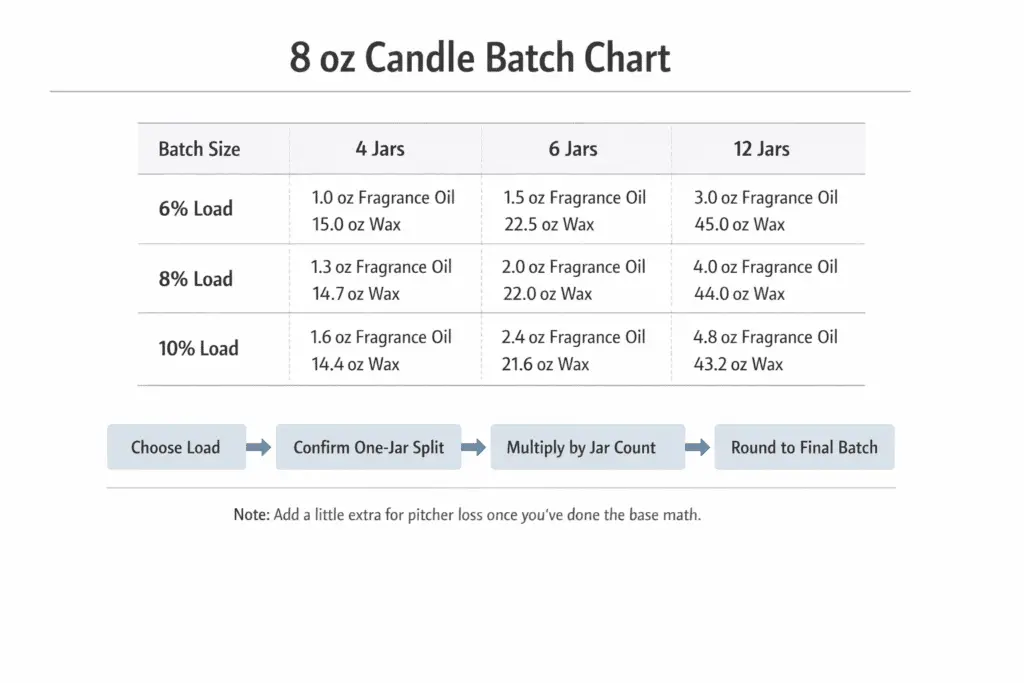Choose the Round to Final Batch step
The width and height of the screenshot is (1024, 683).
tap(804, 448)
